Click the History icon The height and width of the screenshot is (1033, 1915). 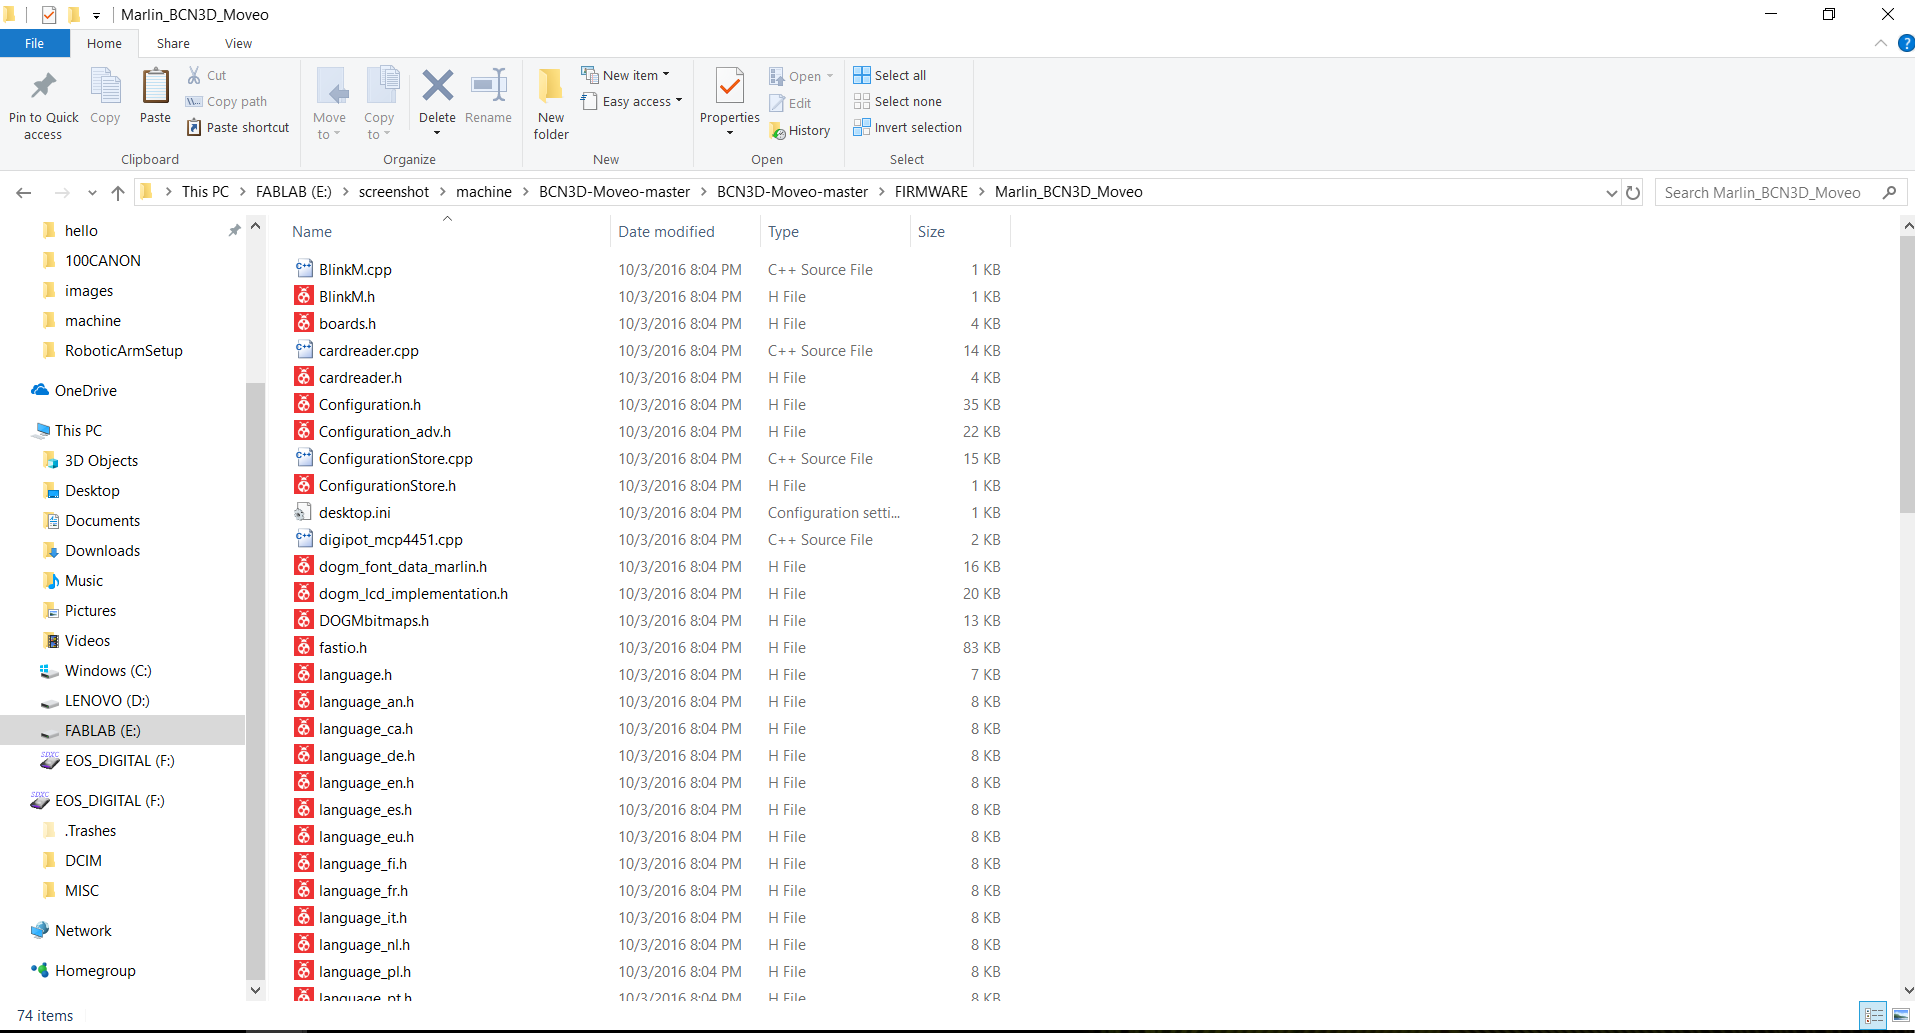[777, 131]
